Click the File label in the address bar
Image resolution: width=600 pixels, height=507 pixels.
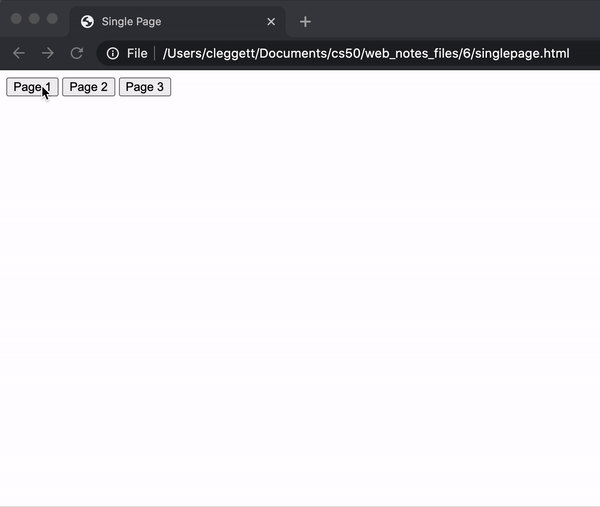[137, 53]
